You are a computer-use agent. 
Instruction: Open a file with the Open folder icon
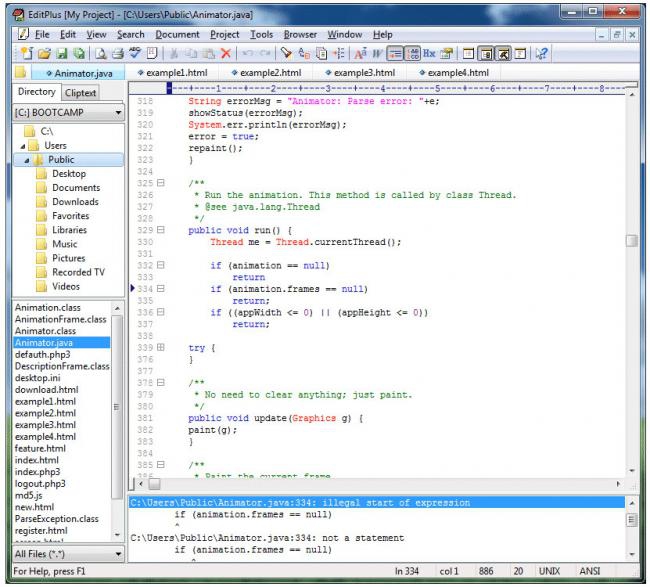[44, 53]
